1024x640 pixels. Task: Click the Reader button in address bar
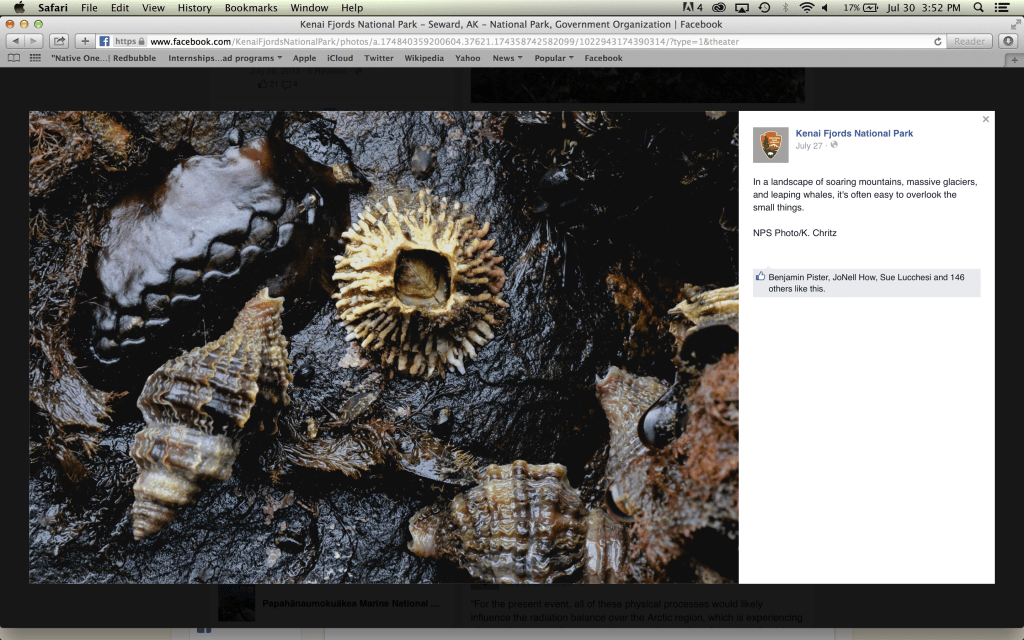pos(968,41)
